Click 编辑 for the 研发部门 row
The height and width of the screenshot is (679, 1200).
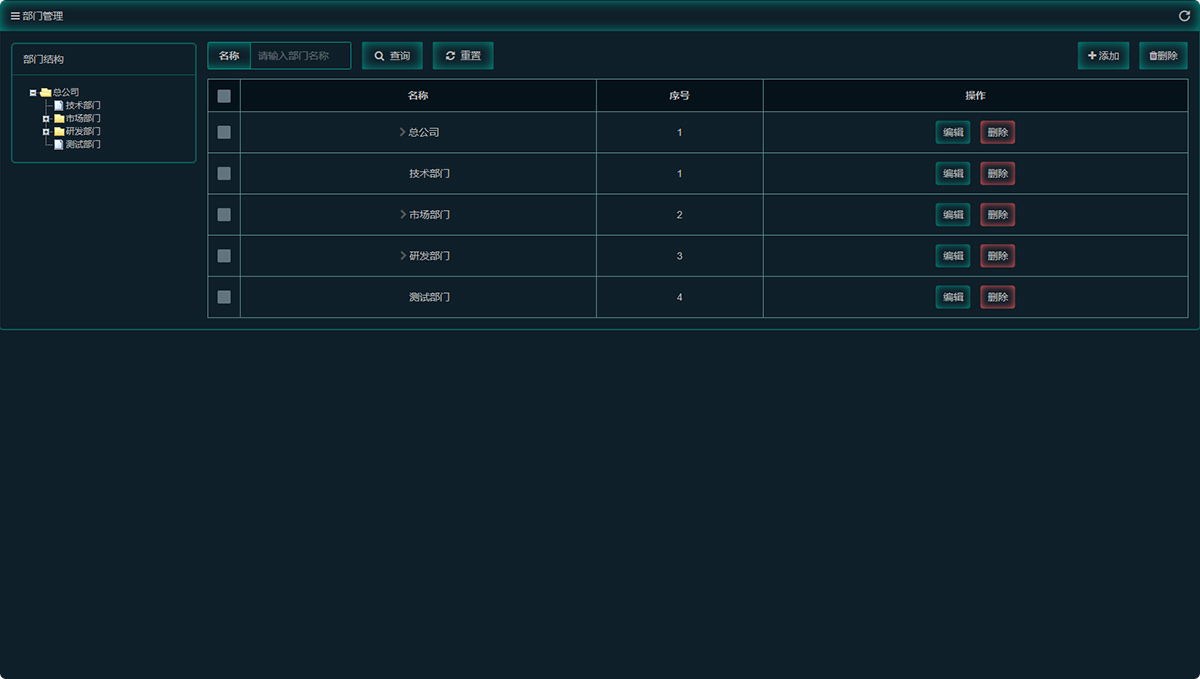click(x=953, y=256)
